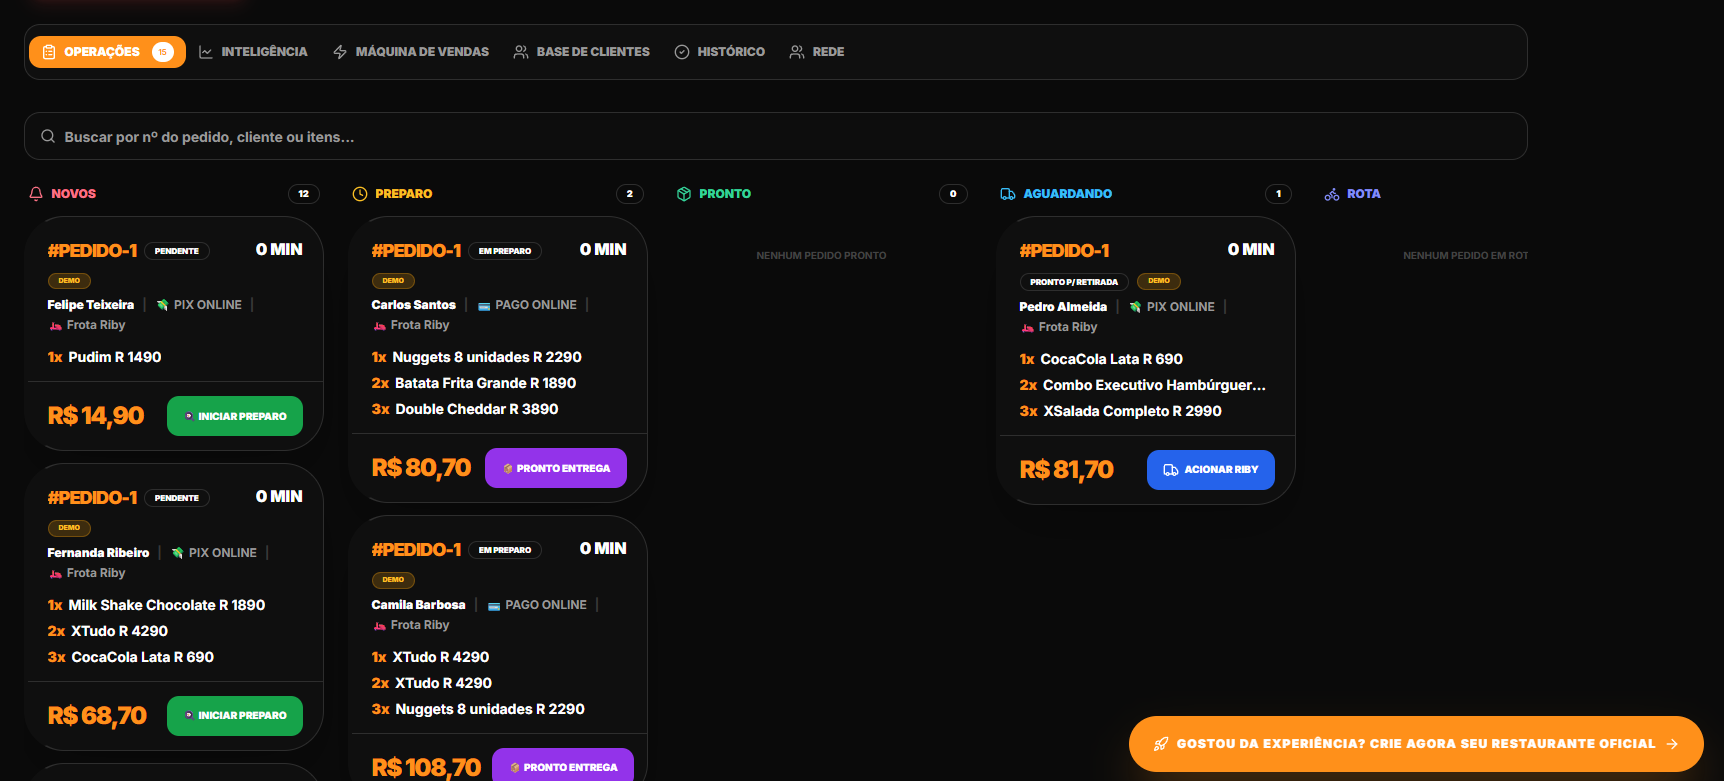The height and width of the screenshot is (781, 1724).
Task: Click the box icon beside Pronto
Action: point(684,194)
